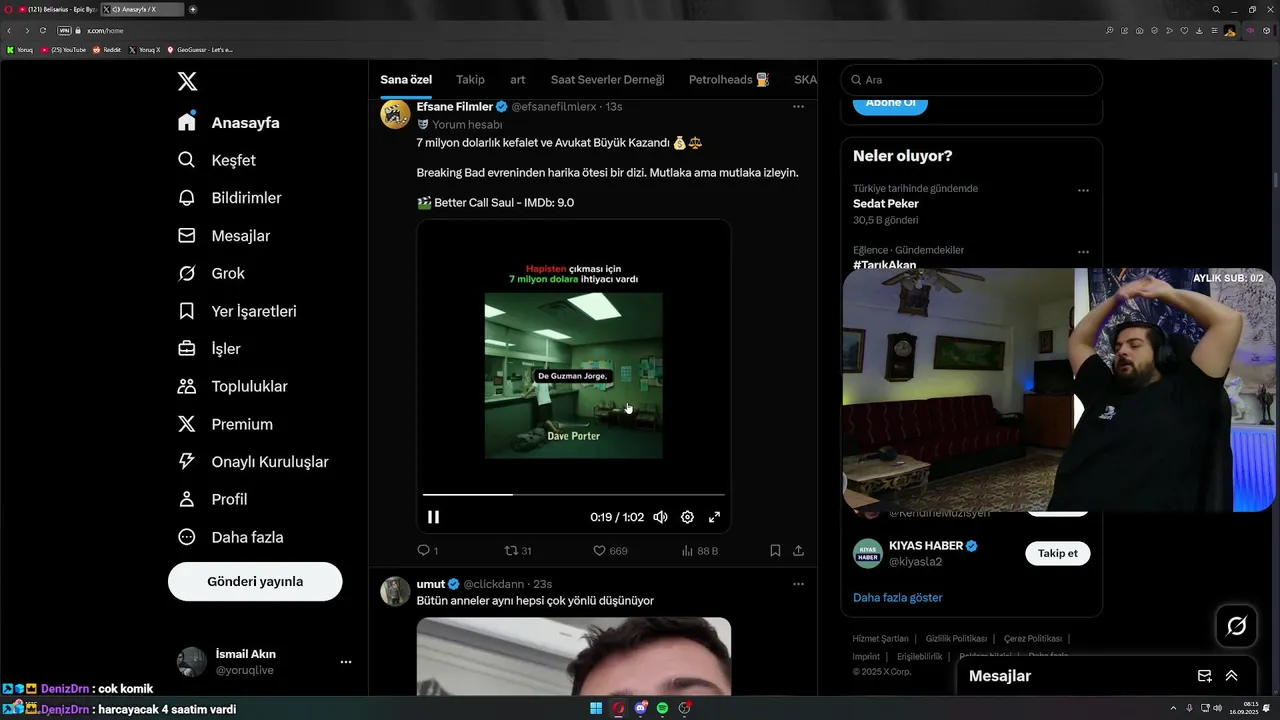Open Mesajlar in the sidebar
1280x720 pixels.
coord(224,236)
